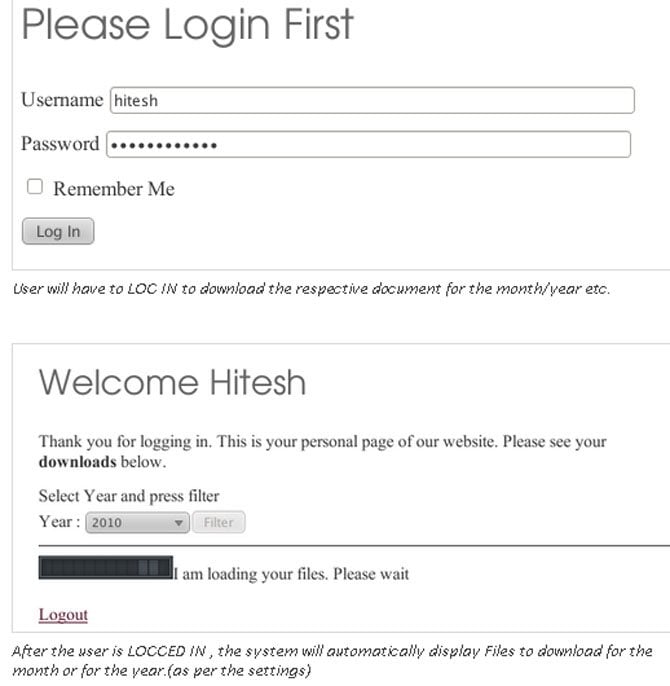The image size is (670, 686).
Task: Open the Year dropdown showing 2010
Action: pyautogui.click(x=137, y=522)
